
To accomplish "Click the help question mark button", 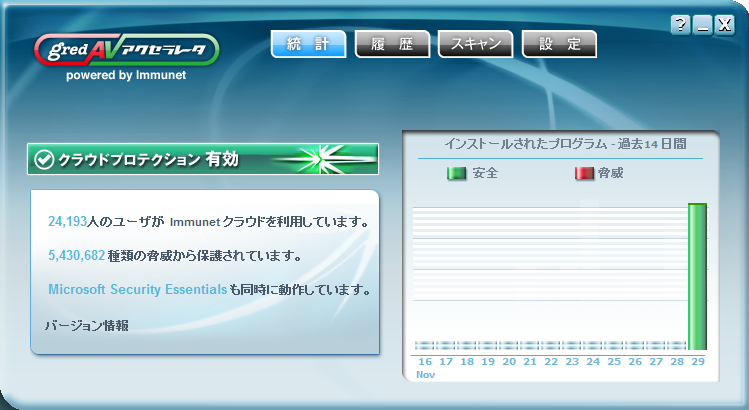I will pyautogui.click(x=681, y=24).
